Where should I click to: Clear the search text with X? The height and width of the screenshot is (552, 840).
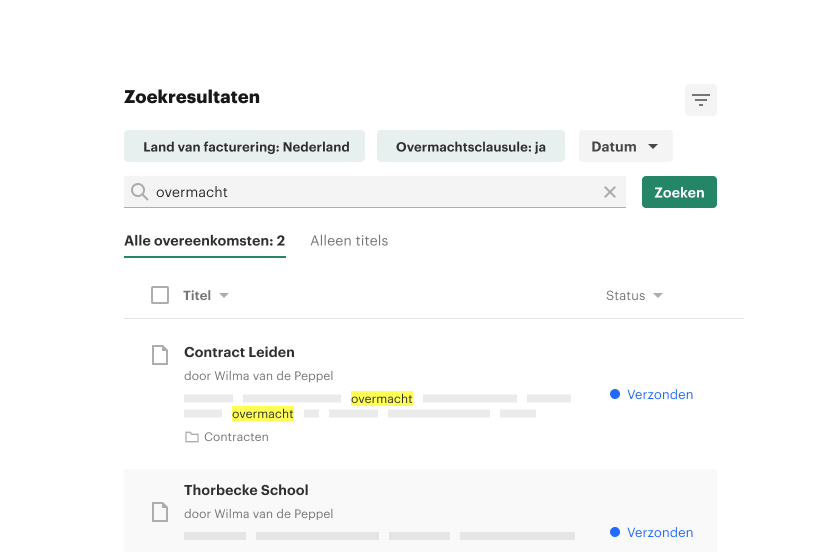coord(610,192)
